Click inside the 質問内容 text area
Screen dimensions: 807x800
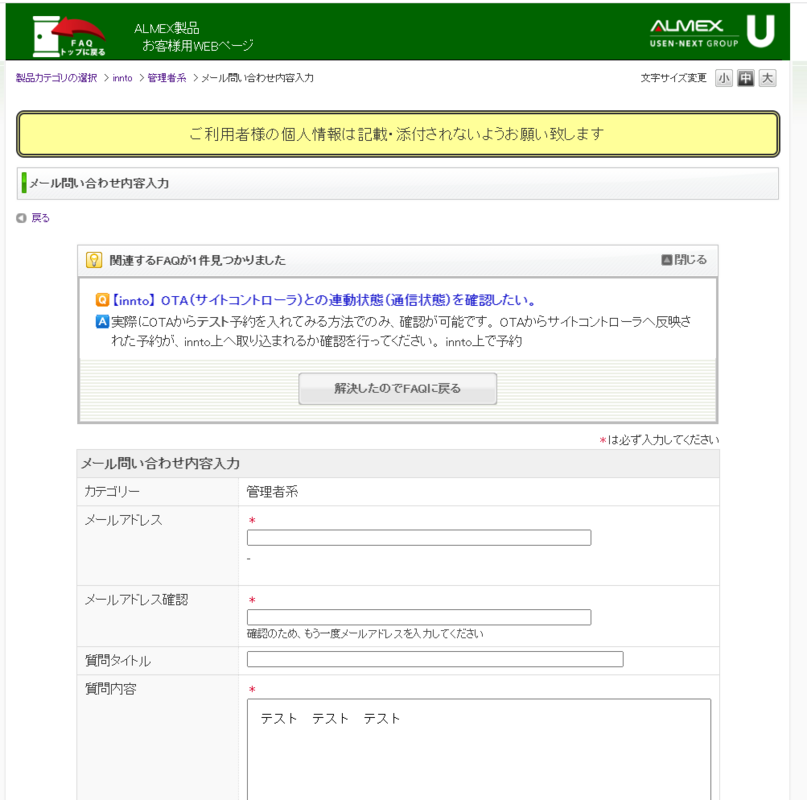coord(478,750)
